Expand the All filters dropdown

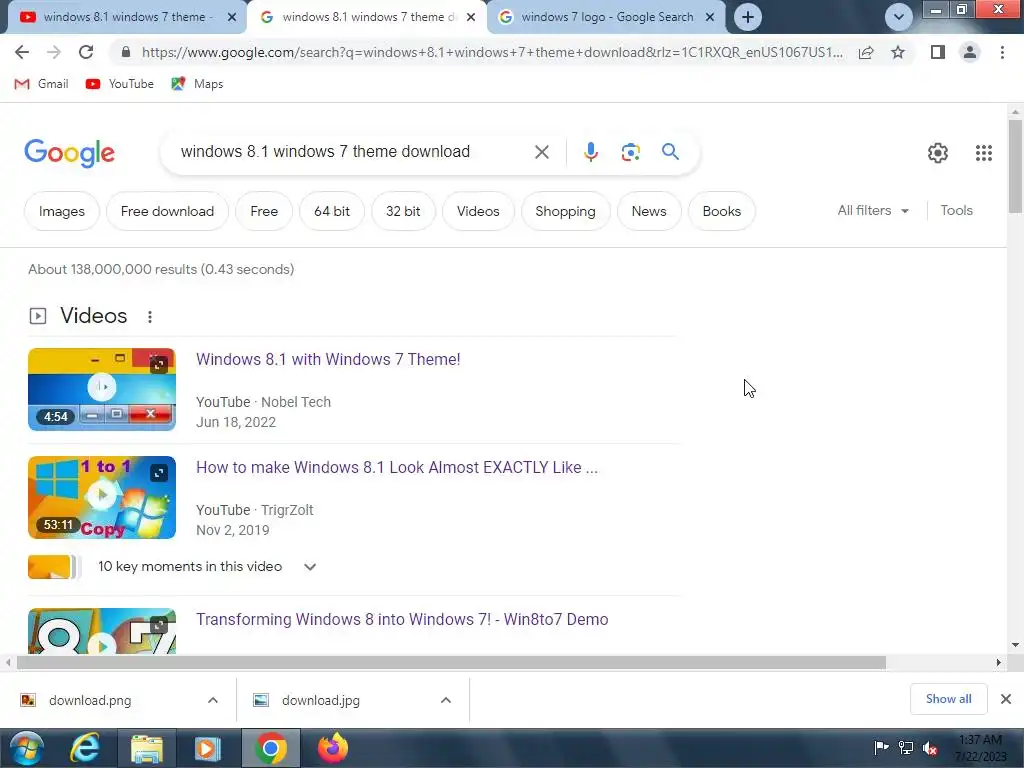pyautogui.click(x=873, y=210)
